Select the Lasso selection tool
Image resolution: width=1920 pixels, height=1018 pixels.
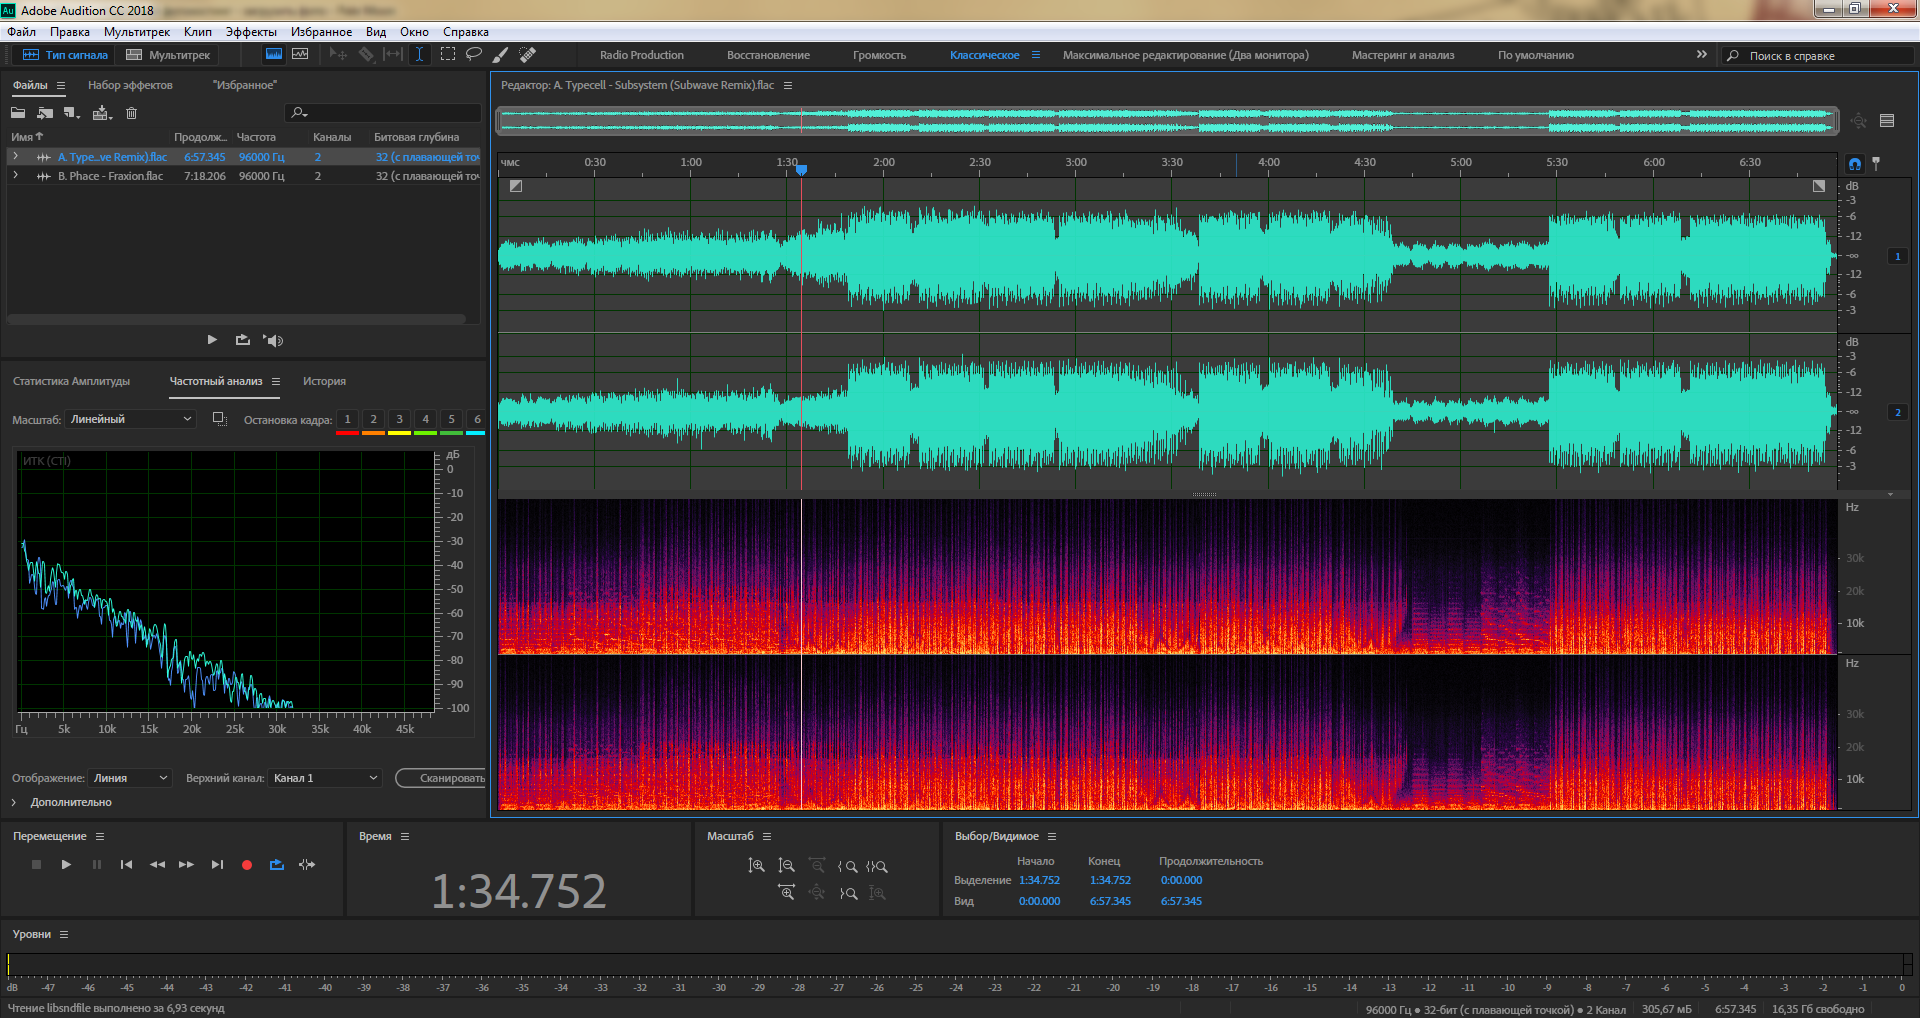tap(474, 55)
